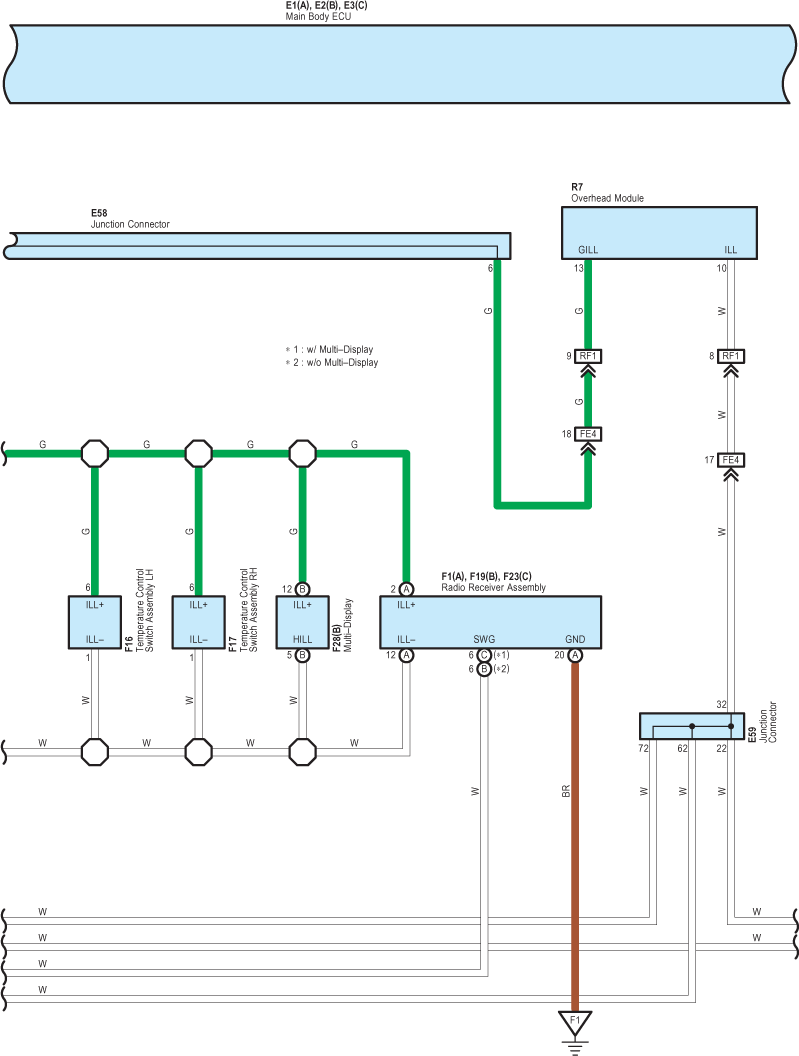This screenshot has width=799, height=1056.
Task: Click the 'SWG' terminal label
Action: pyautogui.click(x=484, y=639)
